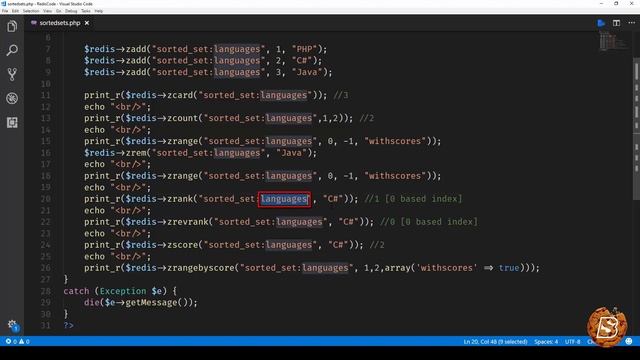Split the editor with the split icon
This screenshot has height=360, width=640.
(616, 23)
